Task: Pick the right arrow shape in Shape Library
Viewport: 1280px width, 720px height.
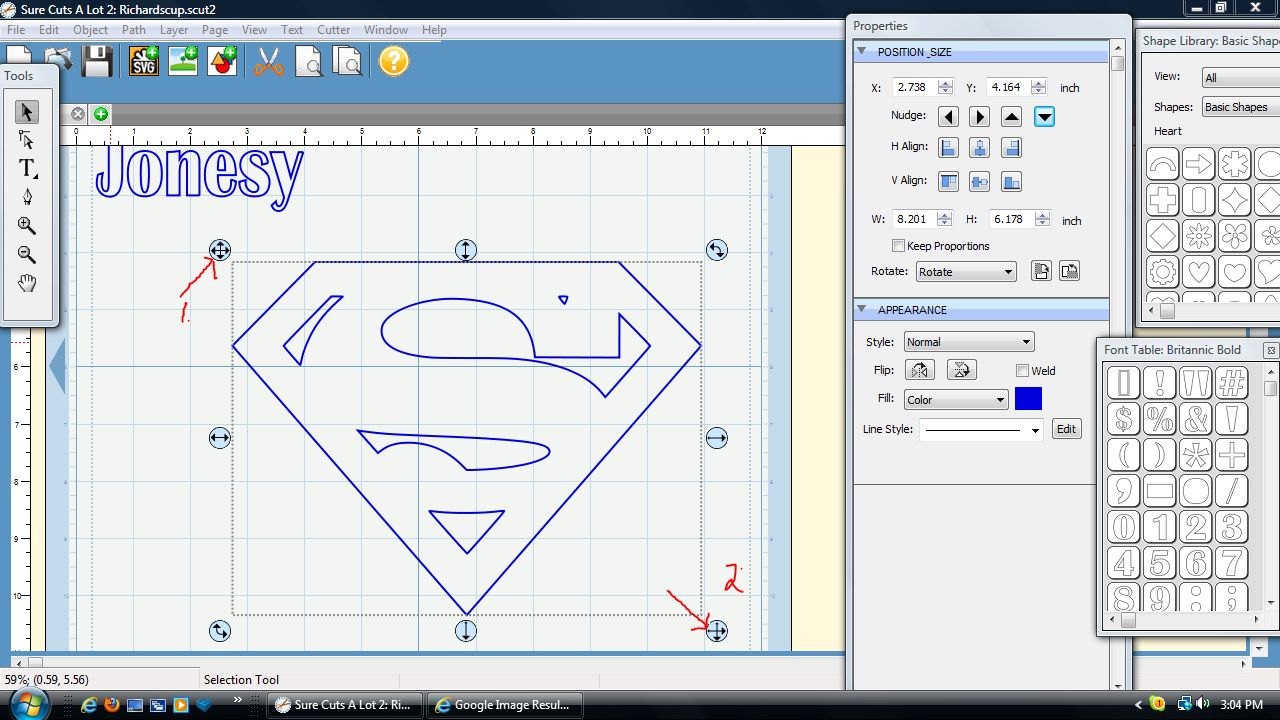Action: (1198, 163)
